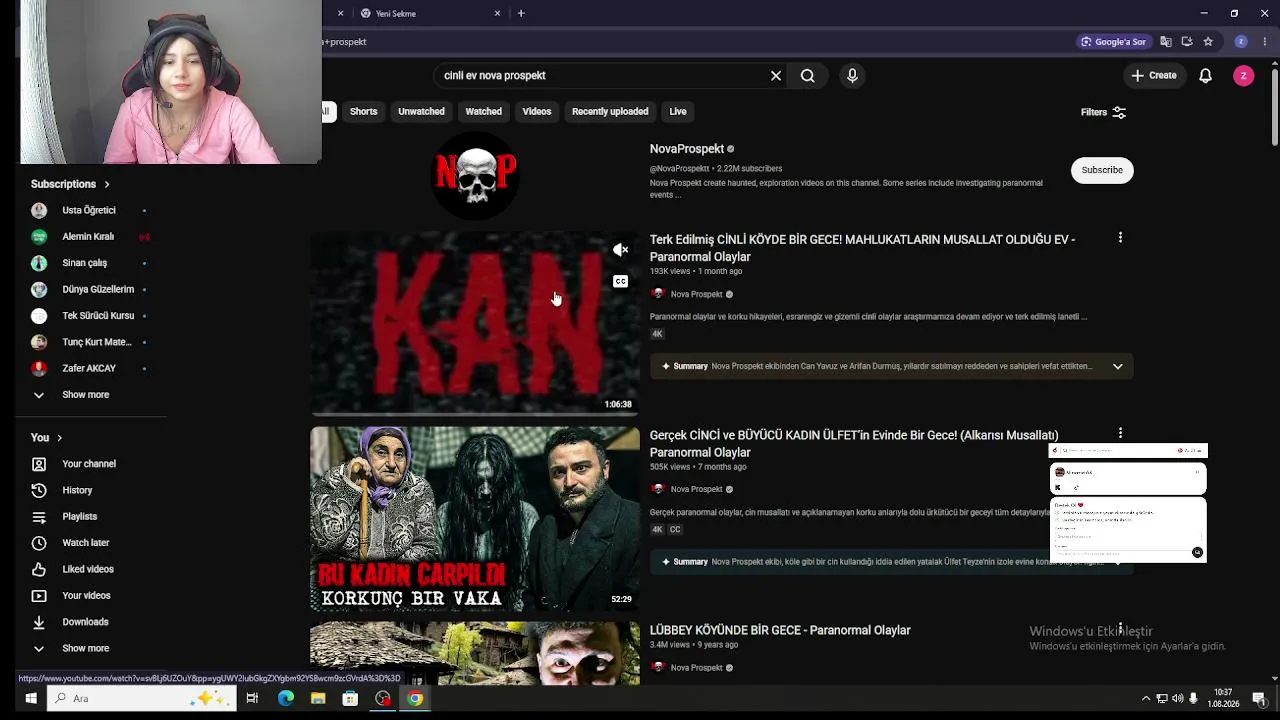This screenshot has width=1280, height=720.
Task: Open the NovaProspekt channel name link
Action: coord(687,149)
